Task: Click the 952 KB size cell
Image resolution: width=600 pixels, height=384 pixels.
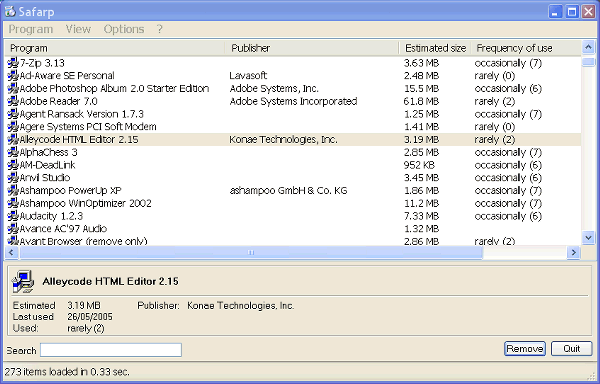Action: [419, 165]
